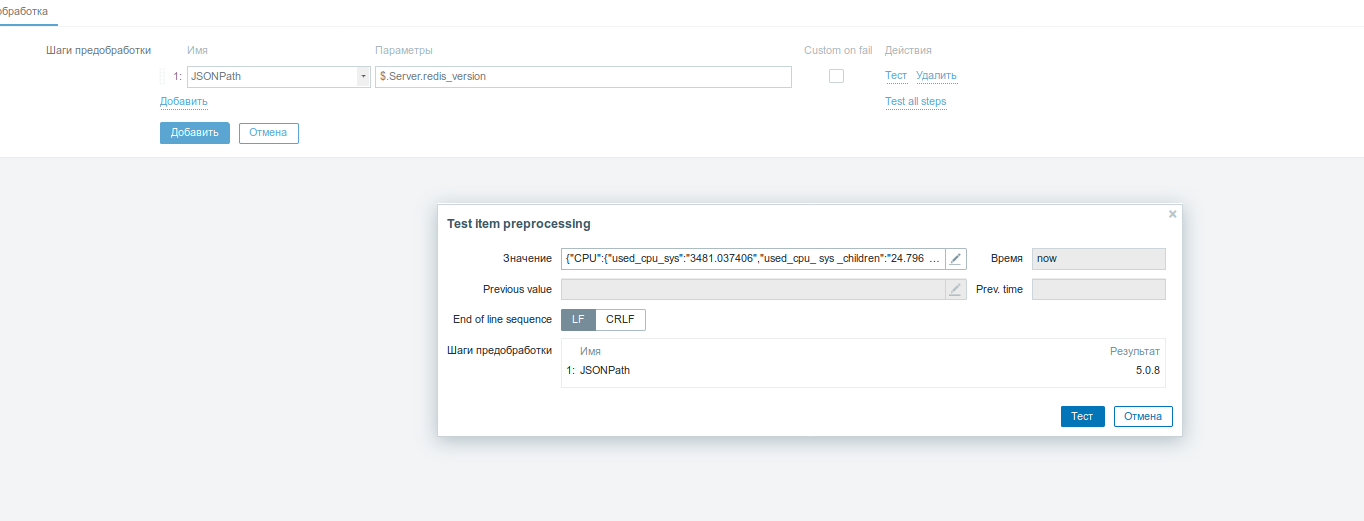Select LF end of line sequence
1364x521 pixels.
pos(578,320)
